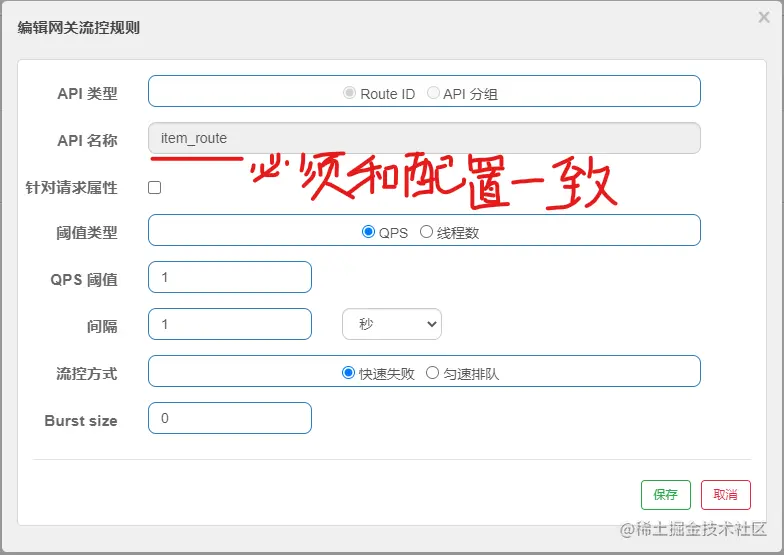
Task: Choose QPS as threshold type
Action: (x=368, y=232)
